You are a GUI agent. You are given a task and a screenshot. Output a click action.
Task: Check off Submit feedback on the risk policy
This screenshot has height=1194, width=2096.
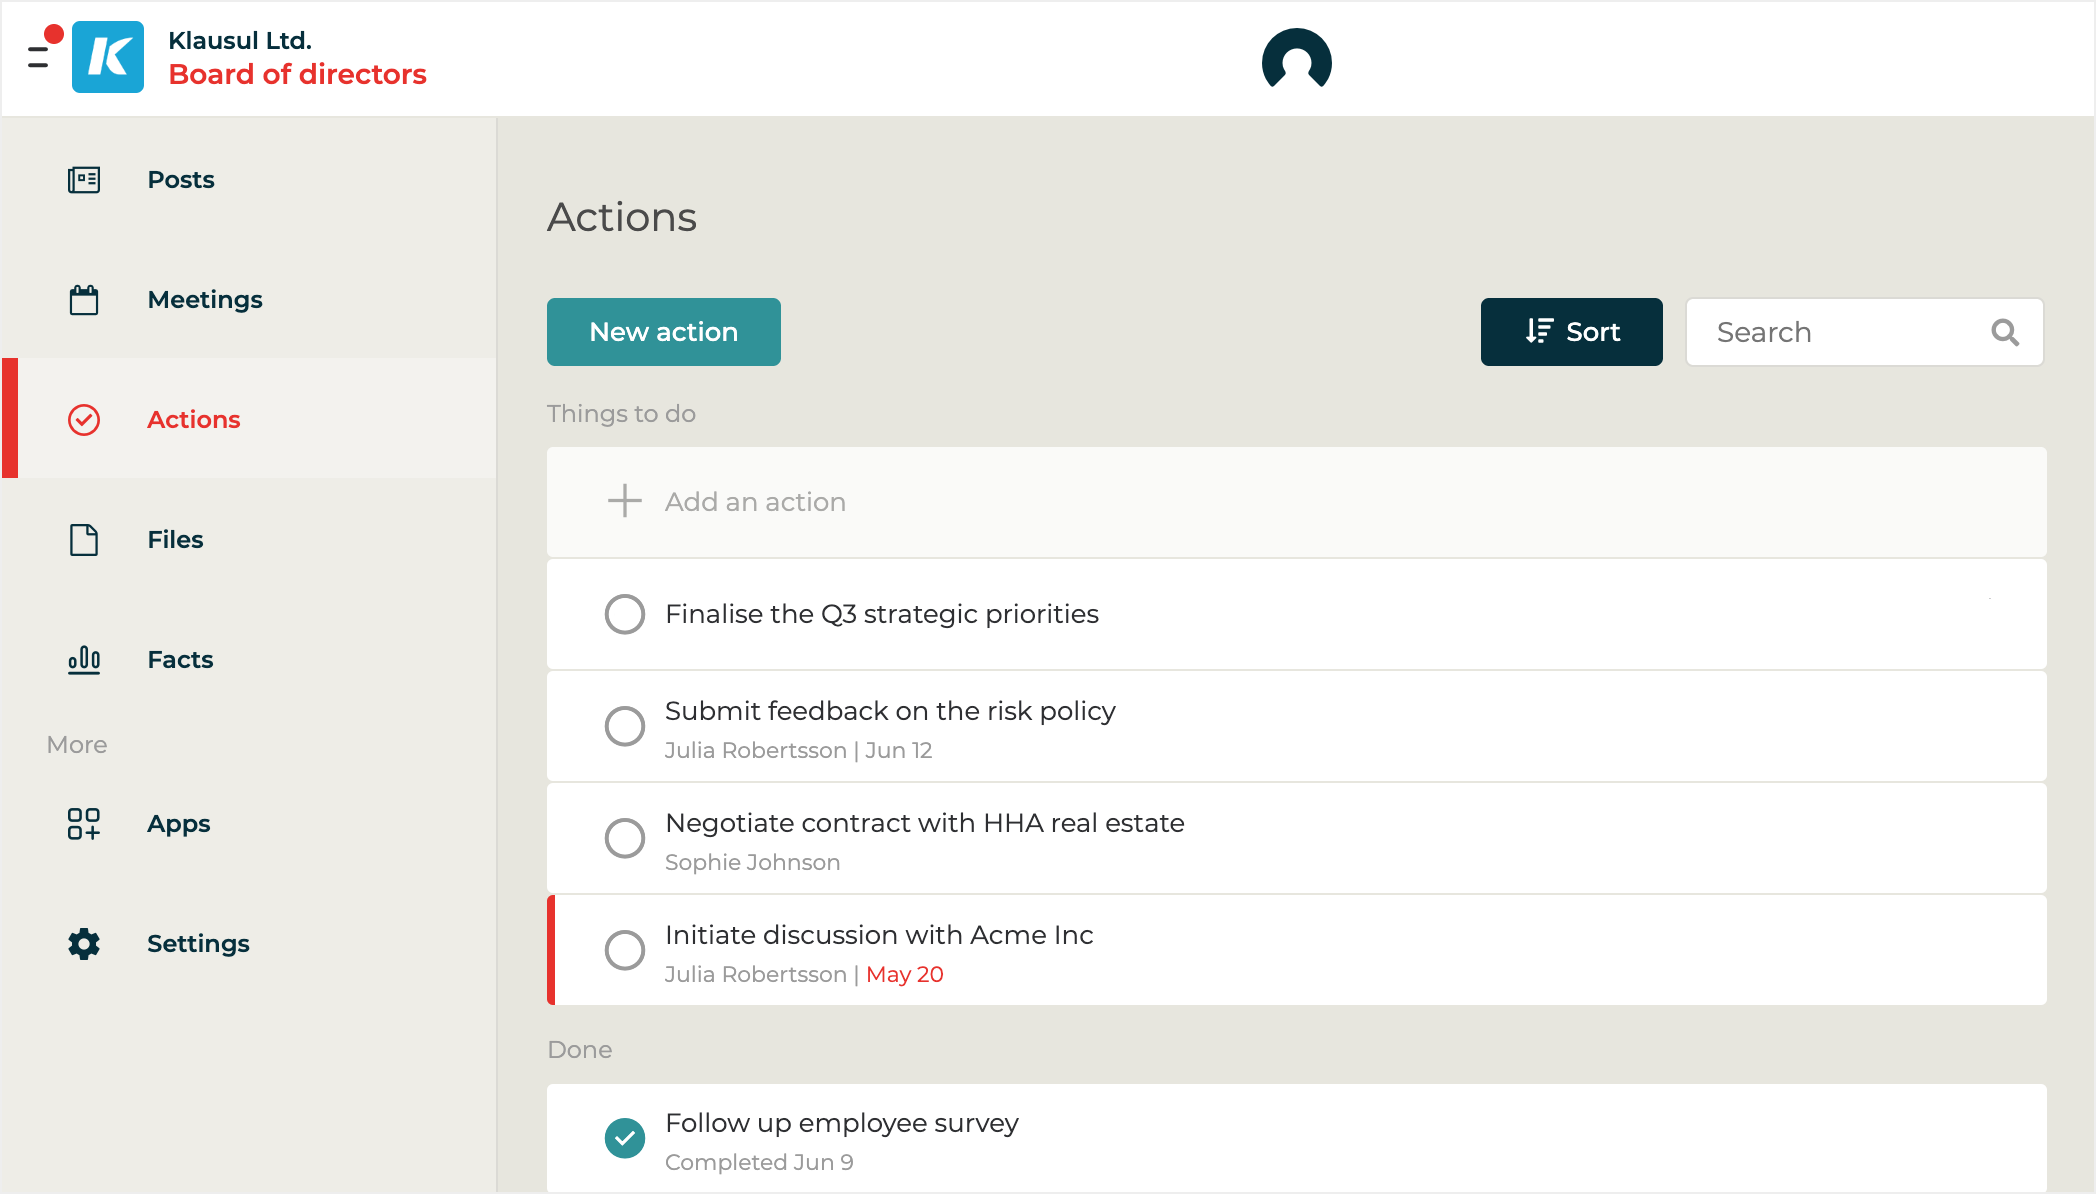tap(625, 726)
